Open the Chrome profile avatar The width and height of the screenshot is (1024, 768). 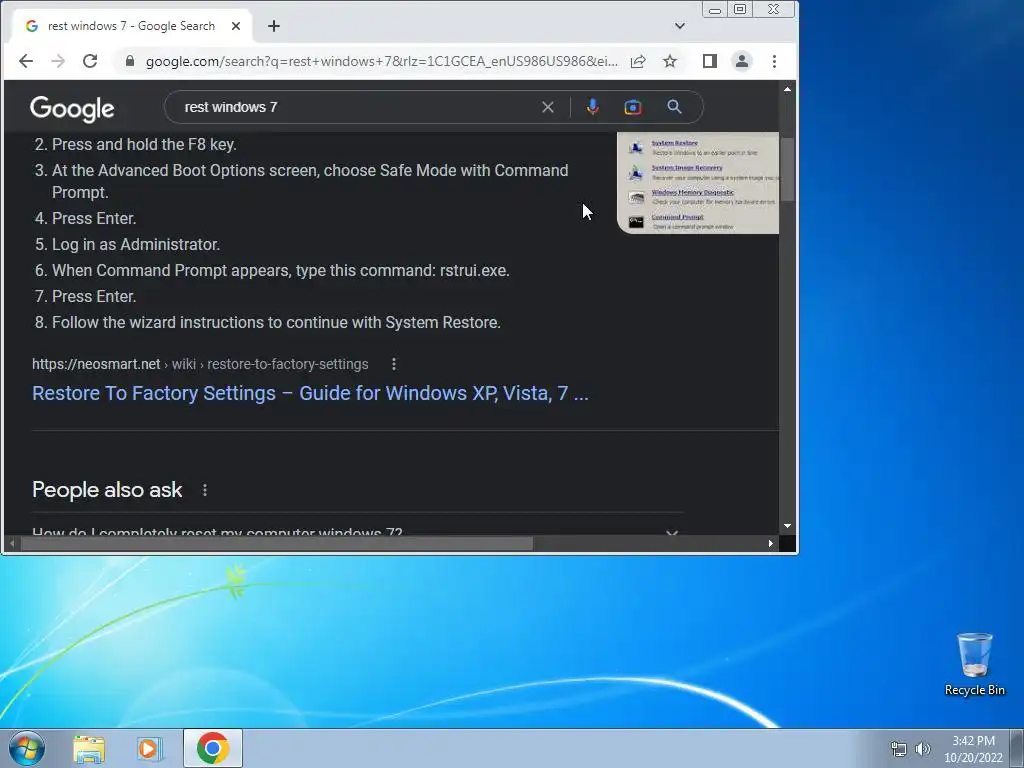click(x=742, y=61)
